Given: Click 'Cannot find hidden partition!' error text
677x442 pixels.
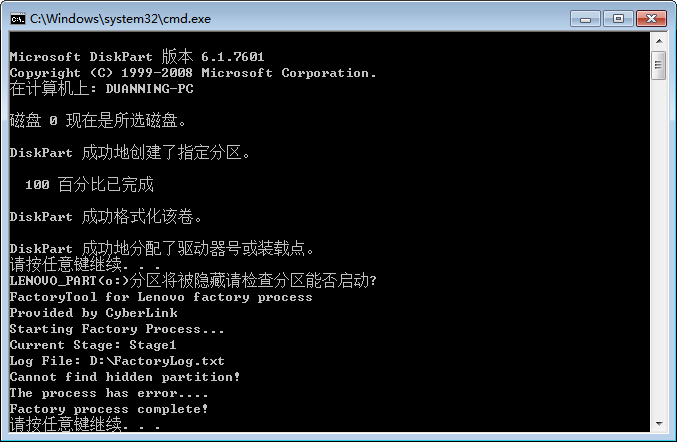Looking at the screenshot, I should 125,377.
